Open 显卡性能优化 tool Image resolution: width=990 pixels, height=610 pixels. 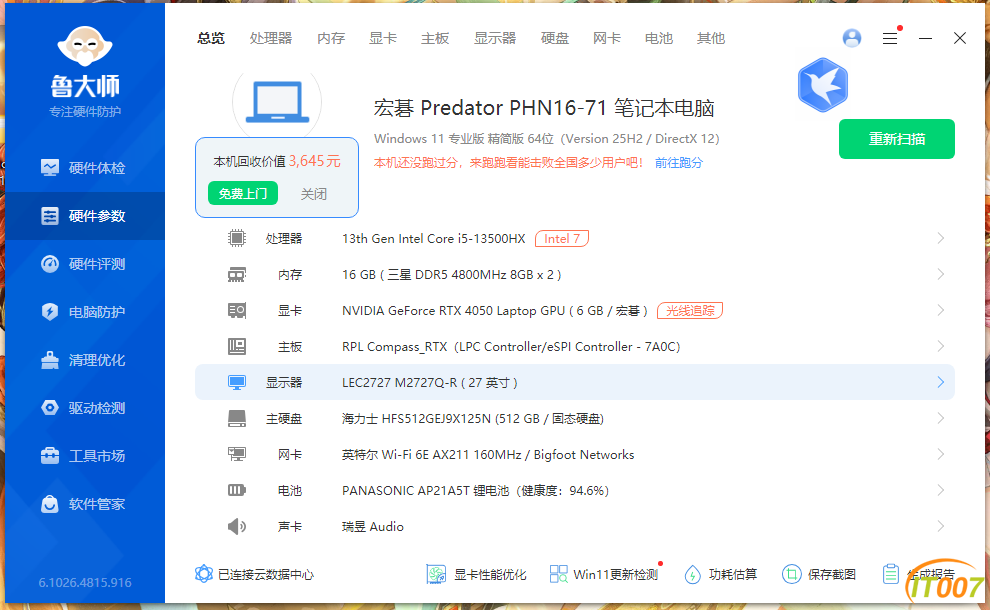pos(476,574)
